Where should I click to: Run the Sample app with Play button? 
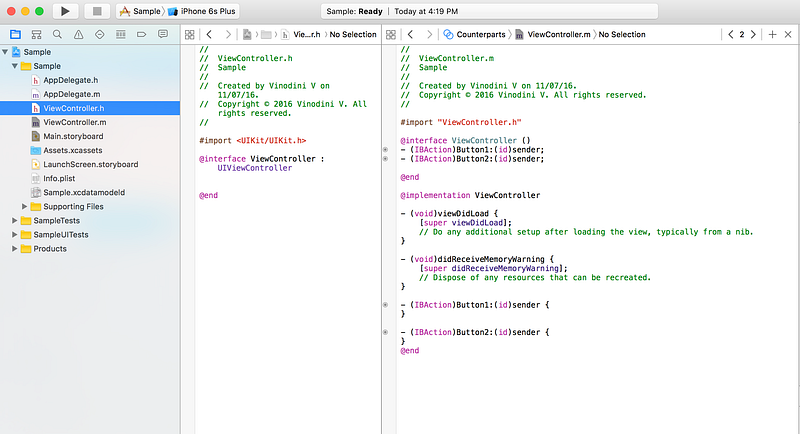[x=65, y=11]
